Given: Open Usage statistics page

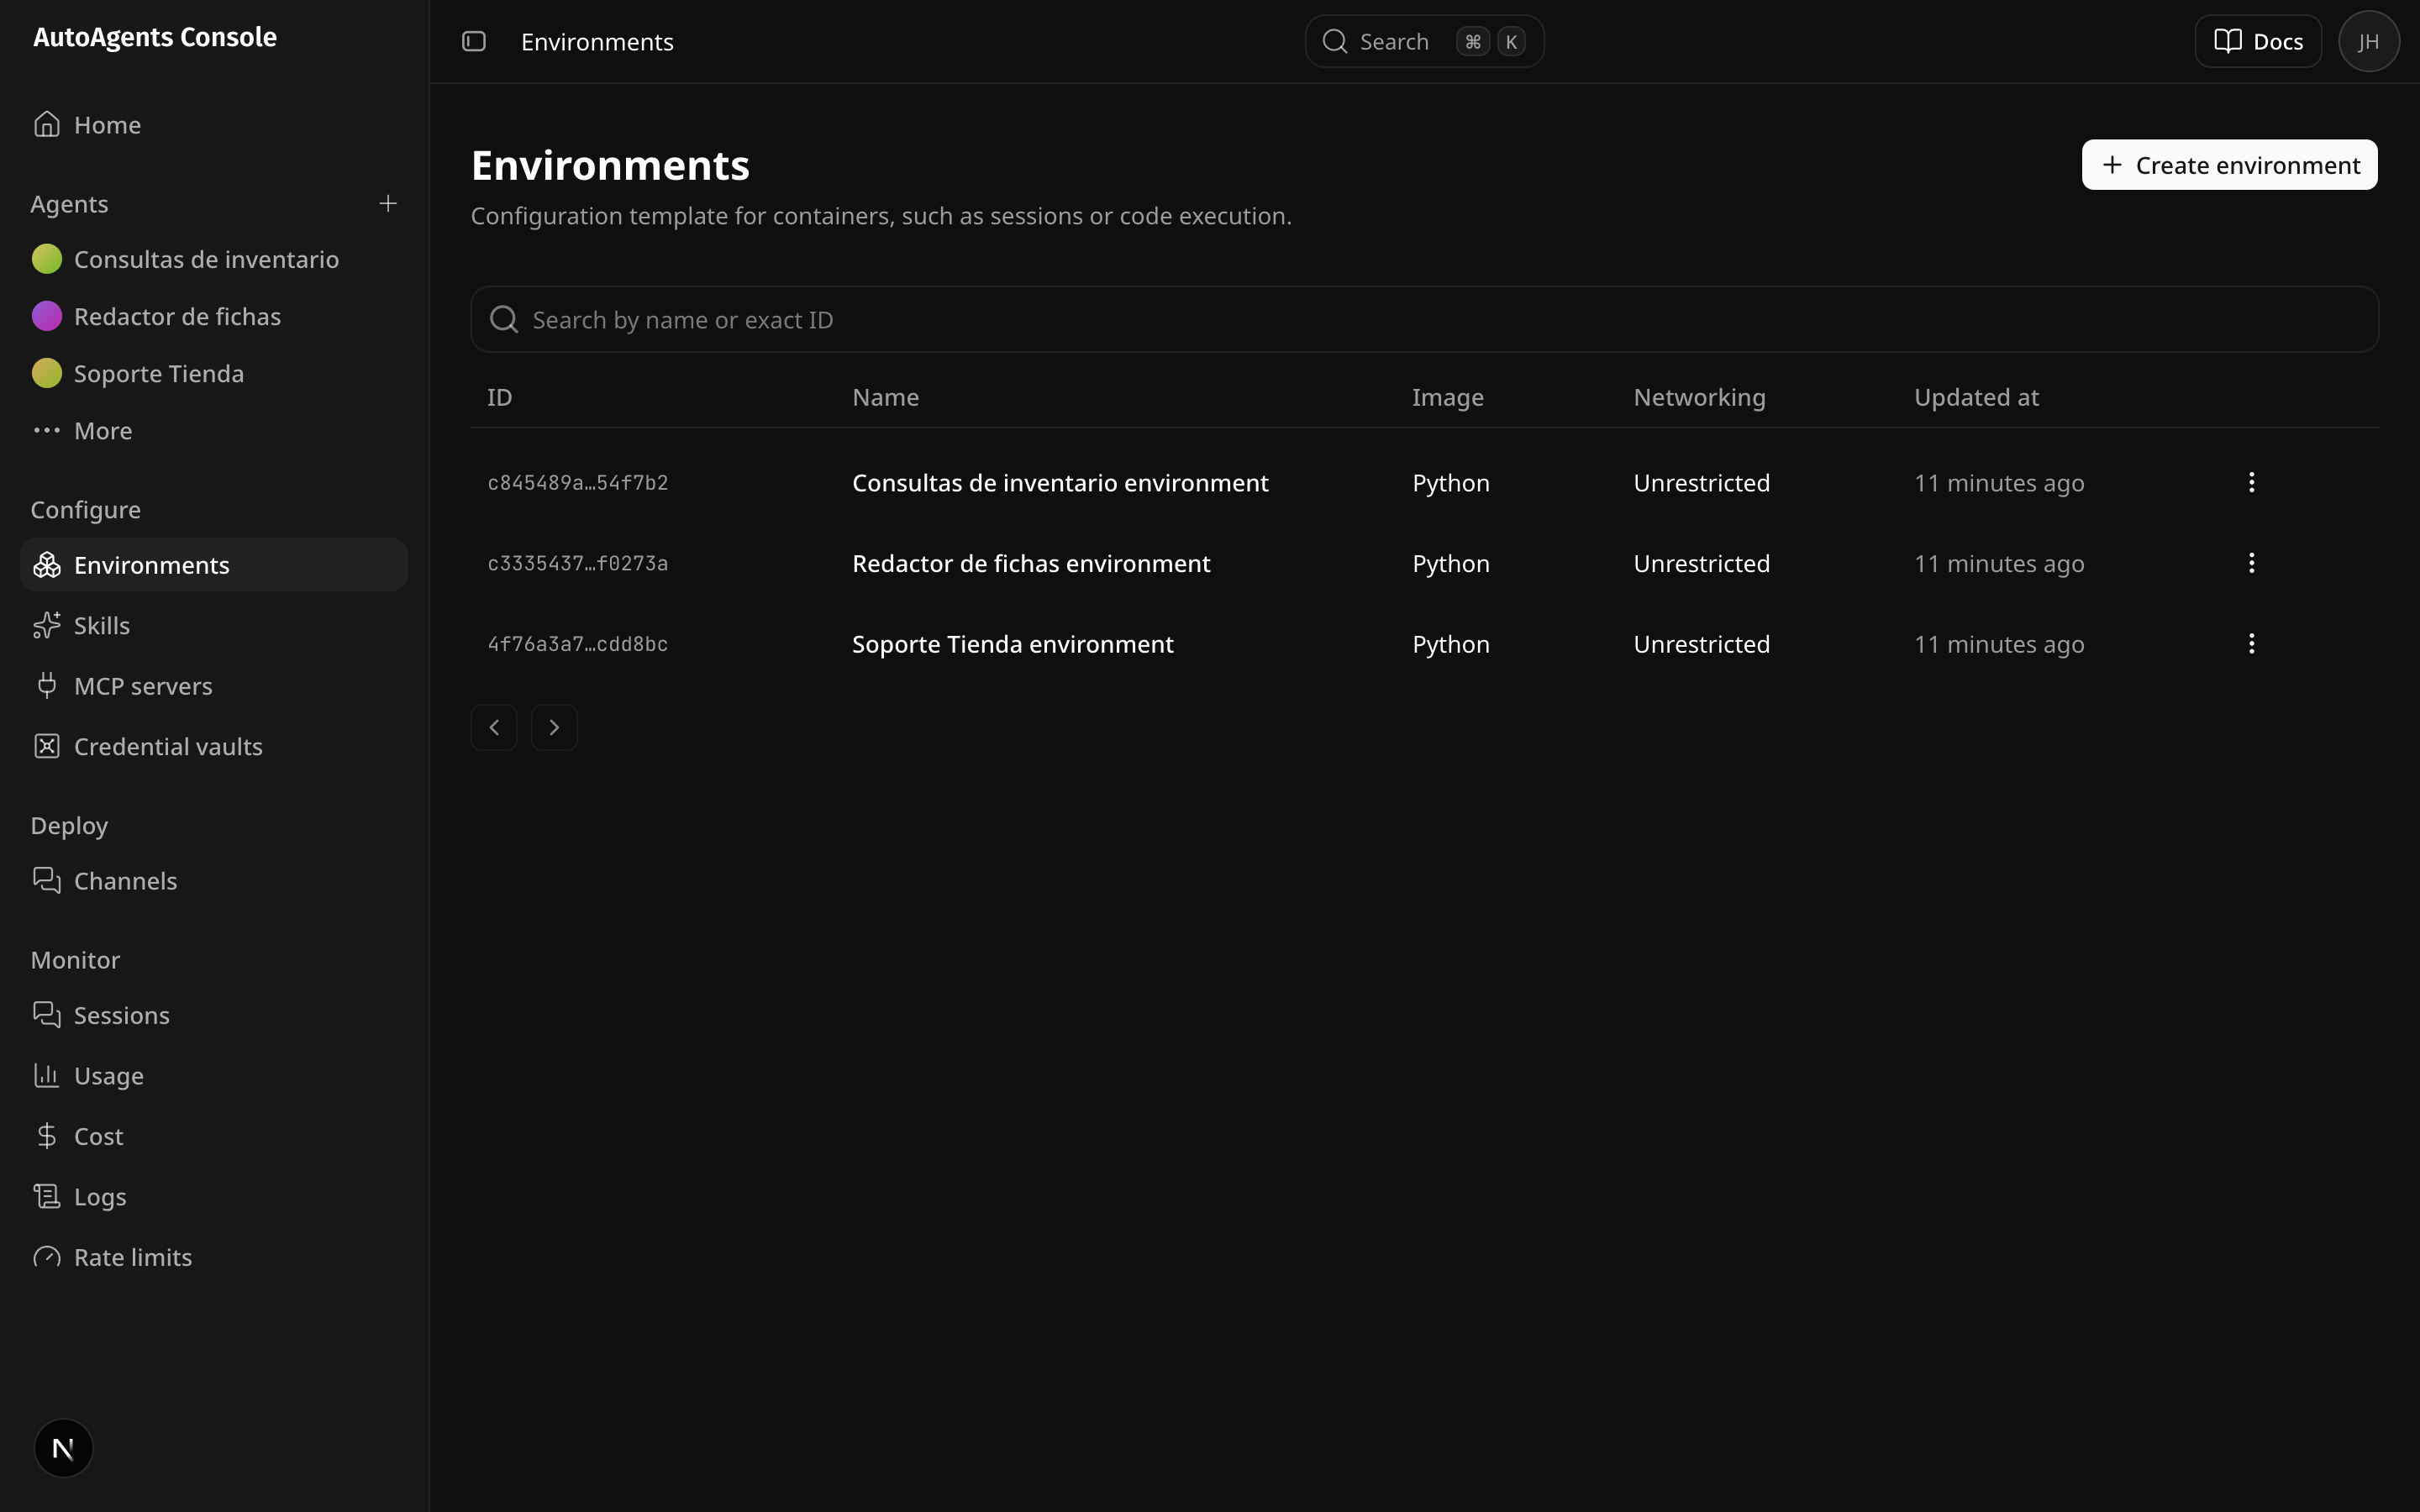Looking at the screenshot, I should pyautogui.click(x=213, y=1075).
